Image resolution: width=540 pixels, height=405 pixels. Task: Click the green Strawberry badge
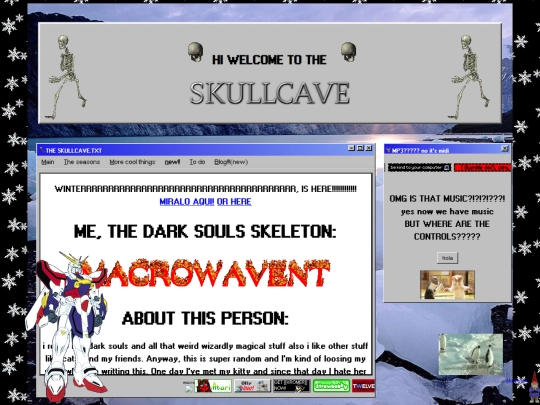331,386
